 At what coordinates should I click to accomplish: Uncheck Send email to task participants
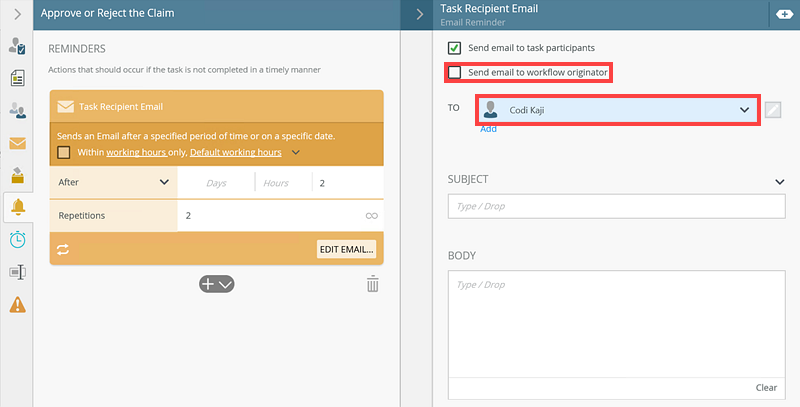(454, 48)
